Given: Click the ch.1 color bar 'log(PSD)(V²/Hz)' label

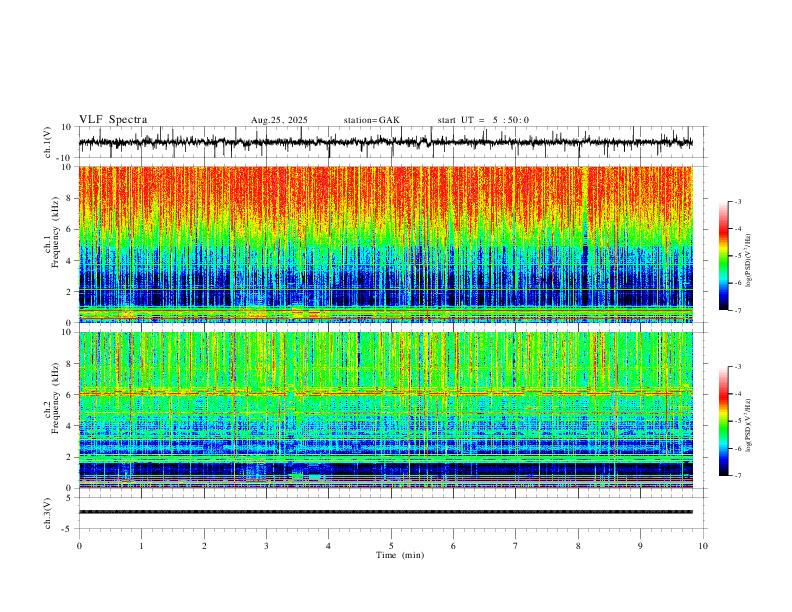Looking at the screenshot, I should (749, 261).
